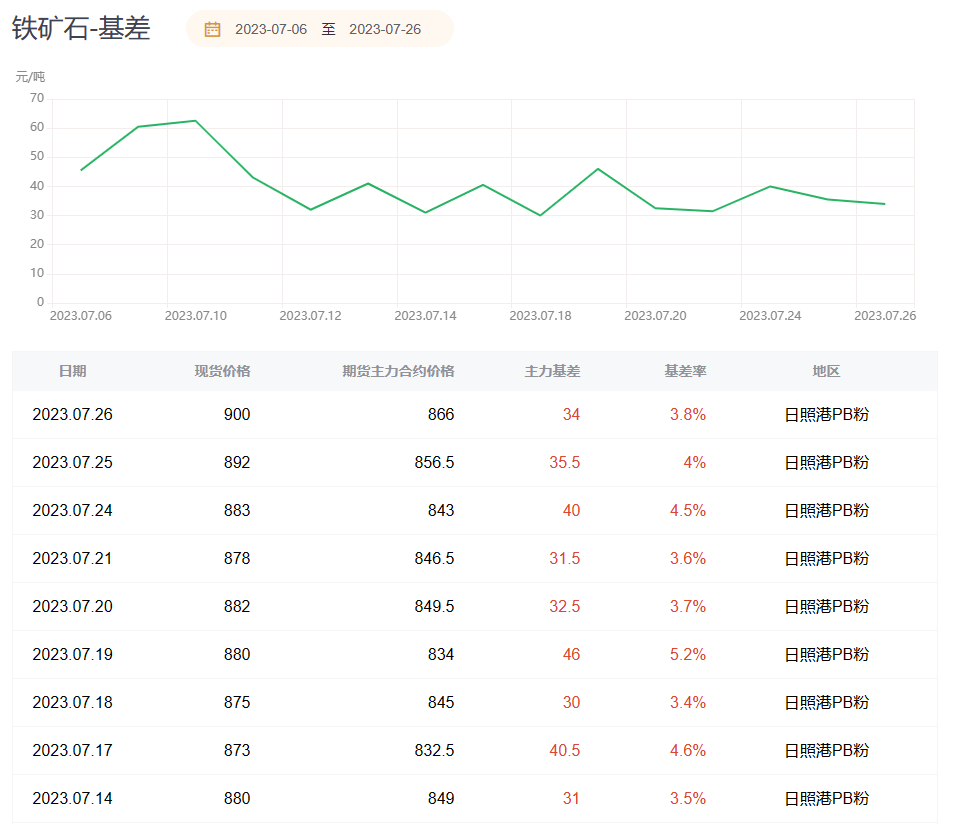
Task: Click 日照港PB粉 in 2023.07.19 row
Action: (x=826, y=655)
